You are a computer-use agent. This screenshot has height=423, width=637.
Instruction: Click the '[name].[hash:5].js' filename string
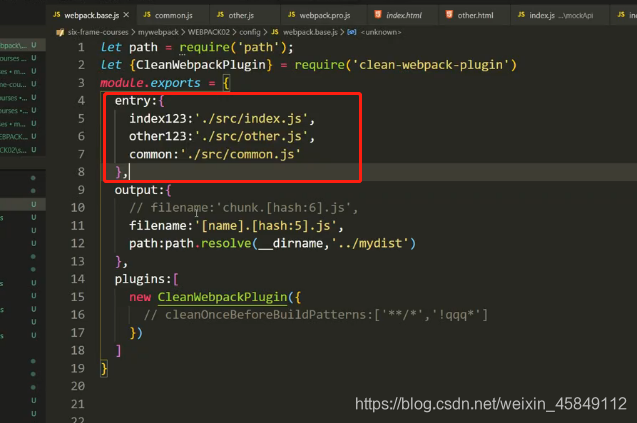click(x=266, y=226)
